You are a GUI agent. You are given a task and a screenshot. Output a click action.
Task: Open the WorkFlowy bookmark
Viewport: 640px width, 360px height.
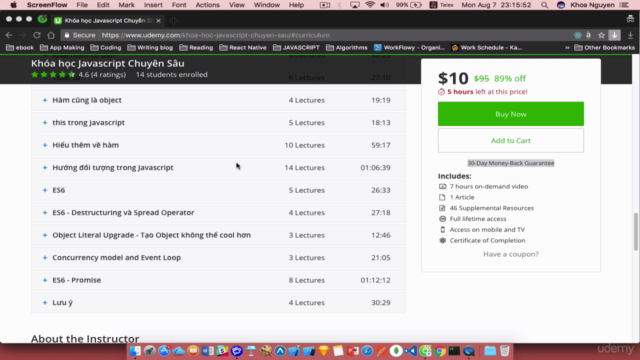coord(409,48)
